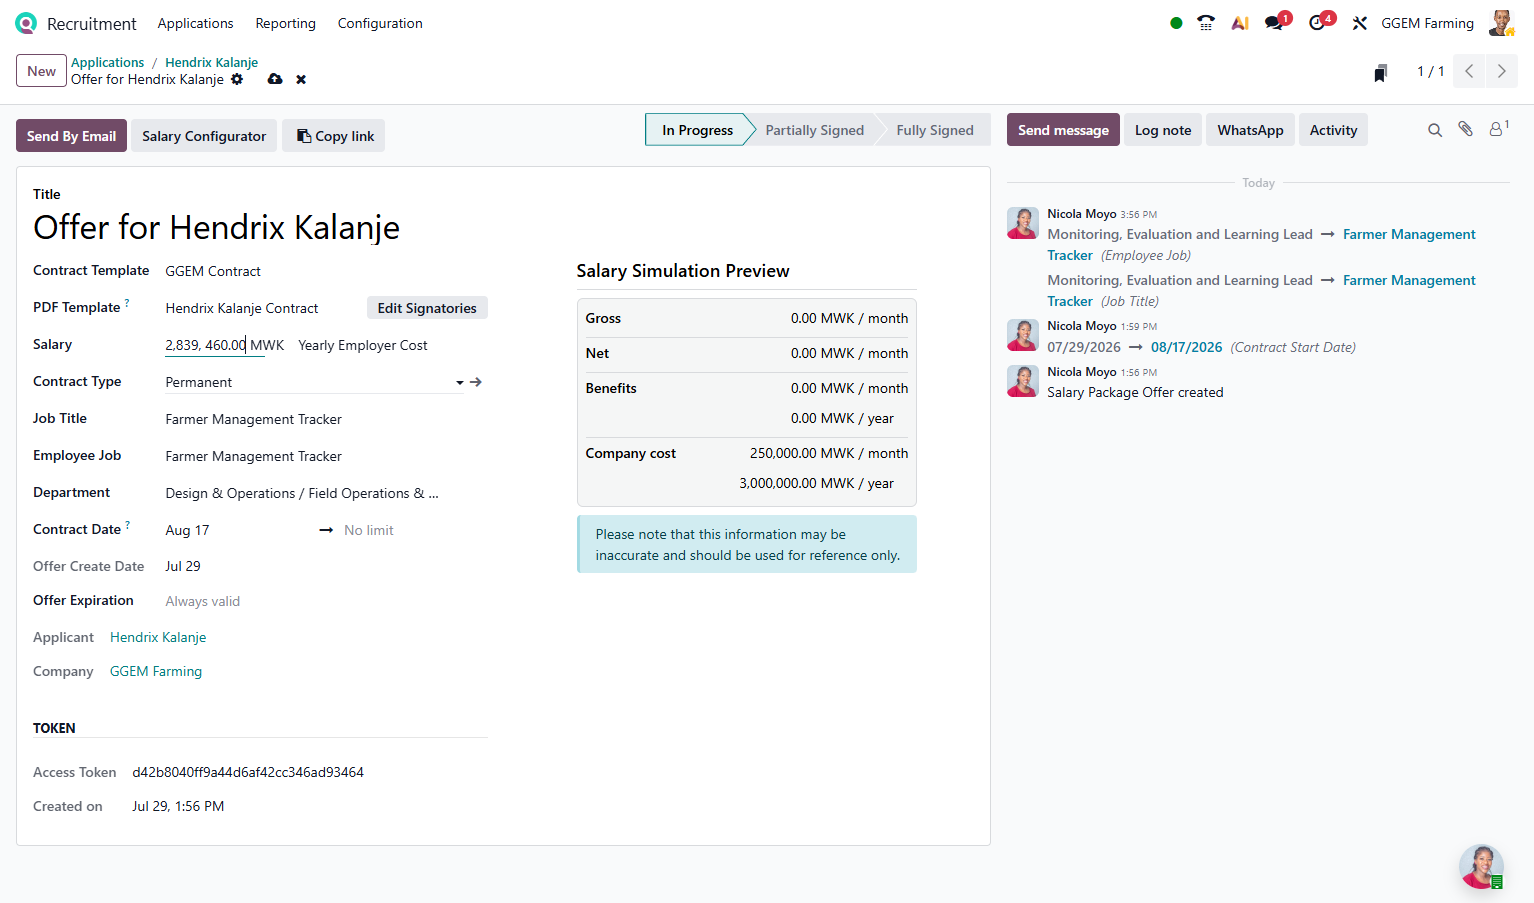Click Send message in chatter

click(1063, 130)
